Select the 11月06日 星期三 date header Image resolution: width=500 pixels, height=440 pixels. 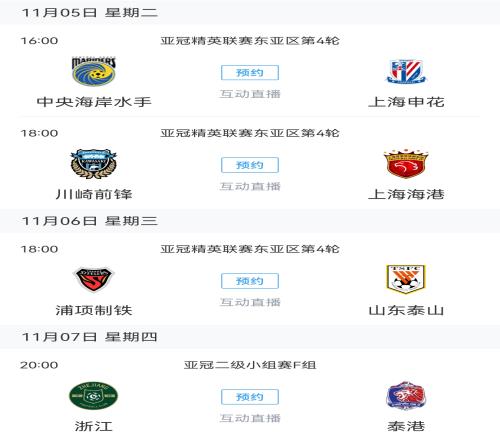coord(90,221)
